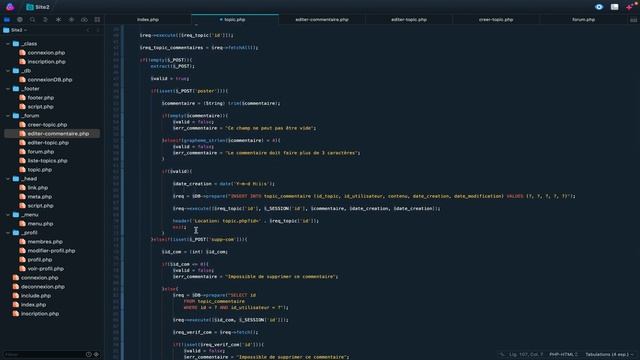This screenshot has height=360, width=640.
Task: Select editer-commentaire.php in the file tree
Action: click(x=52, y=133)
